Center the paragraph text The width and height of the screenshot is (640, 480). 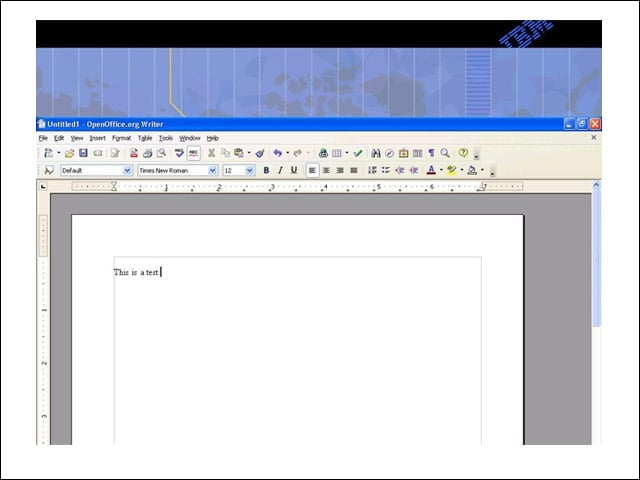(326, 171)
